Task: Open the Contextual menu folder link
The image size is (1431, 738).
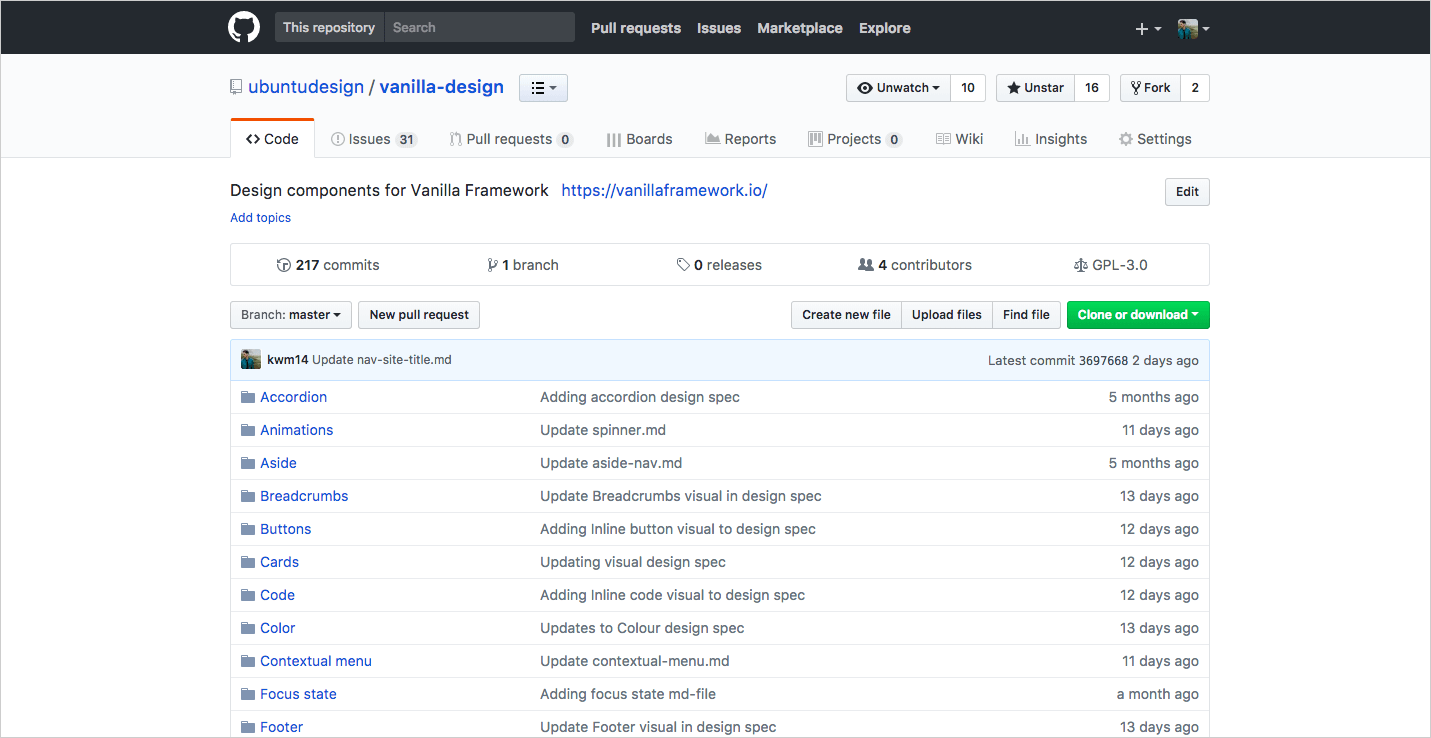Action: [x=316, y=661]
